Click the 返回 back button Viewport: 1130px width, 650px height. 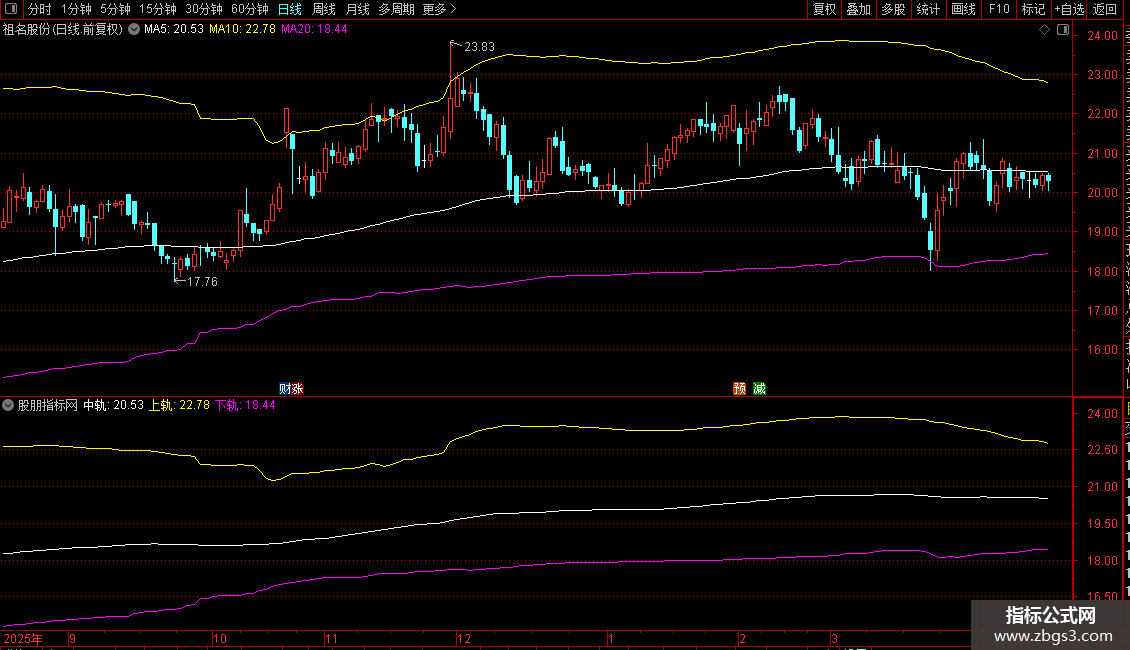[1105, 9]
